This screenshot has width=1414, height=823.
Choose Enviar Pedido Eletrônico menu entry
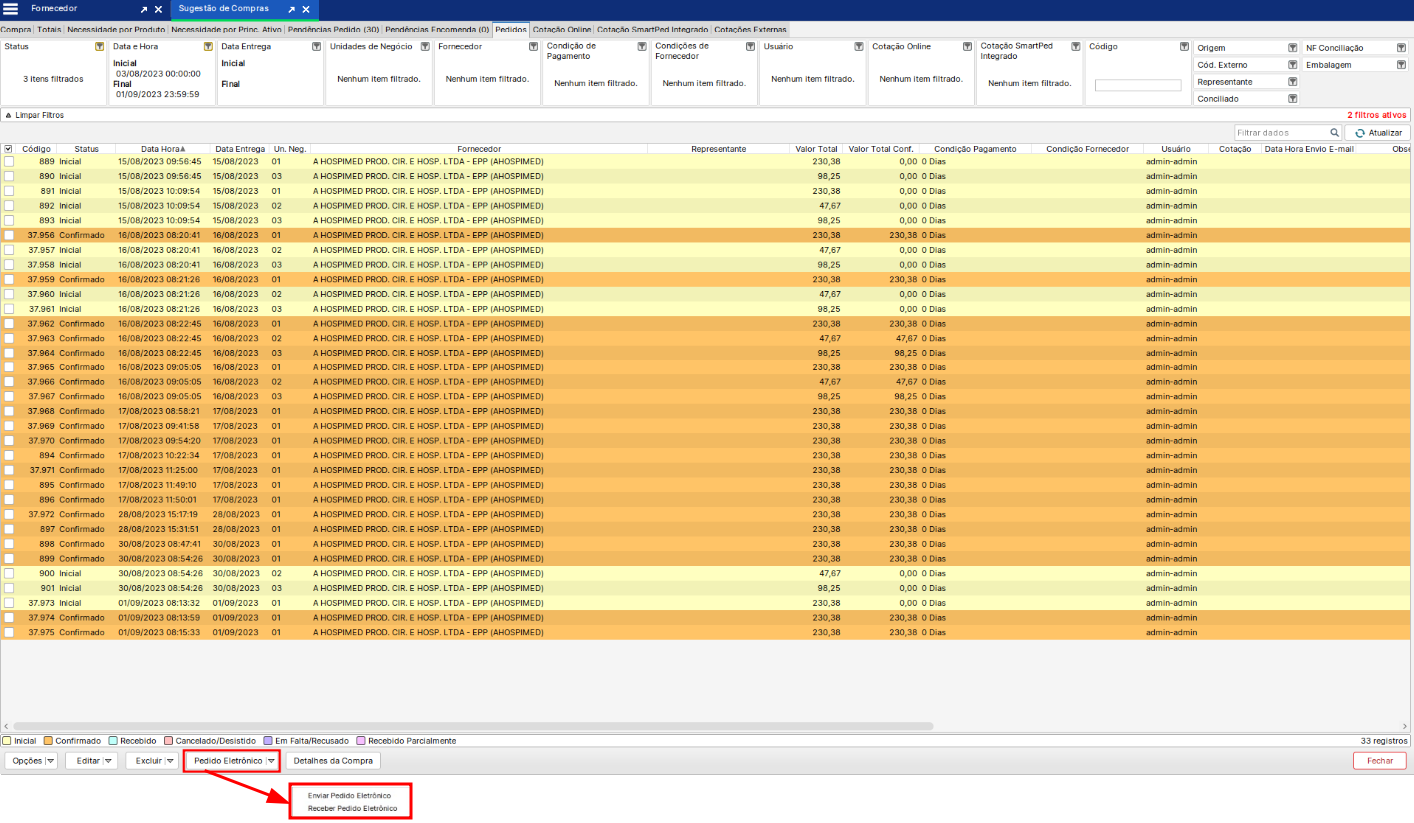(x=349, y=795)
